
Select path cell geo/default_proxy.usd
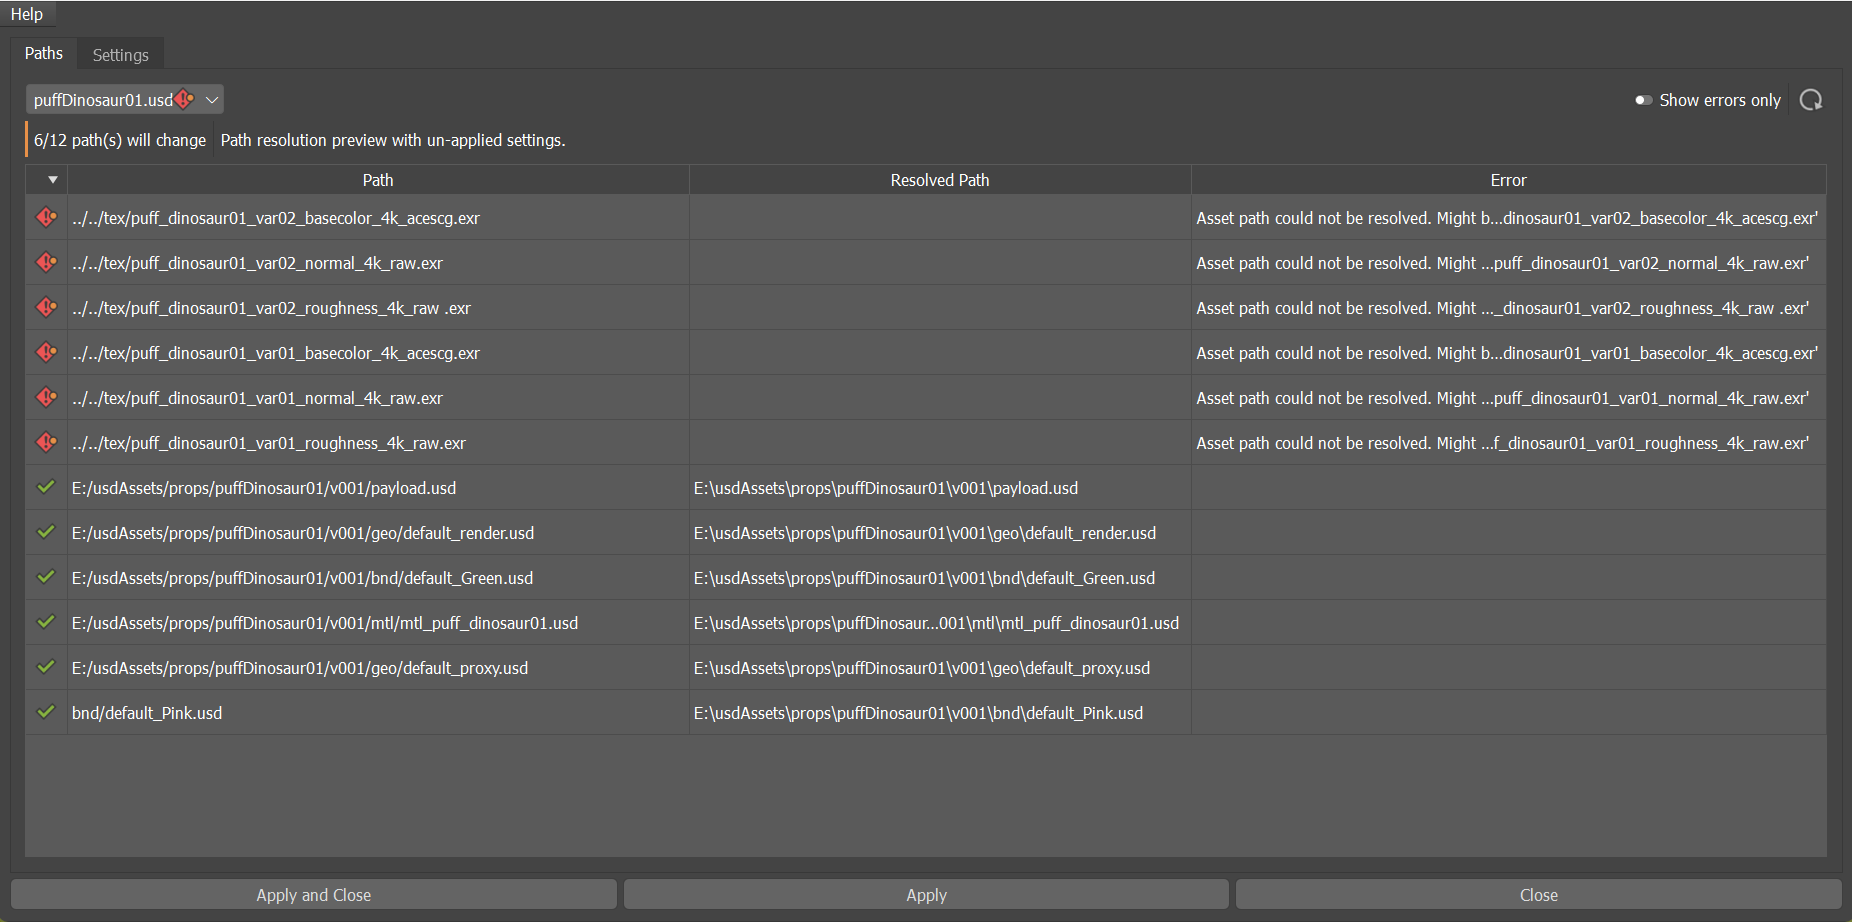pyautogui.click(x=378, y=667)
